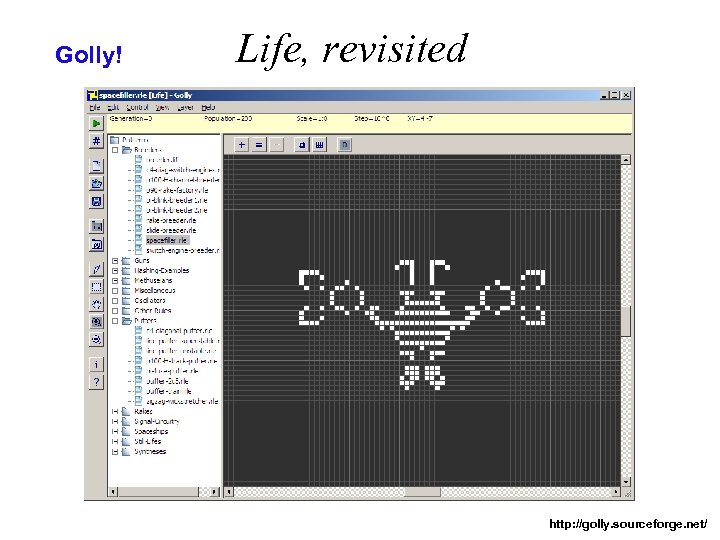This screenshot has width=720, height=540.
Task: Expand the Hashing-Examples folder node
Action: [x=115, y=270]
